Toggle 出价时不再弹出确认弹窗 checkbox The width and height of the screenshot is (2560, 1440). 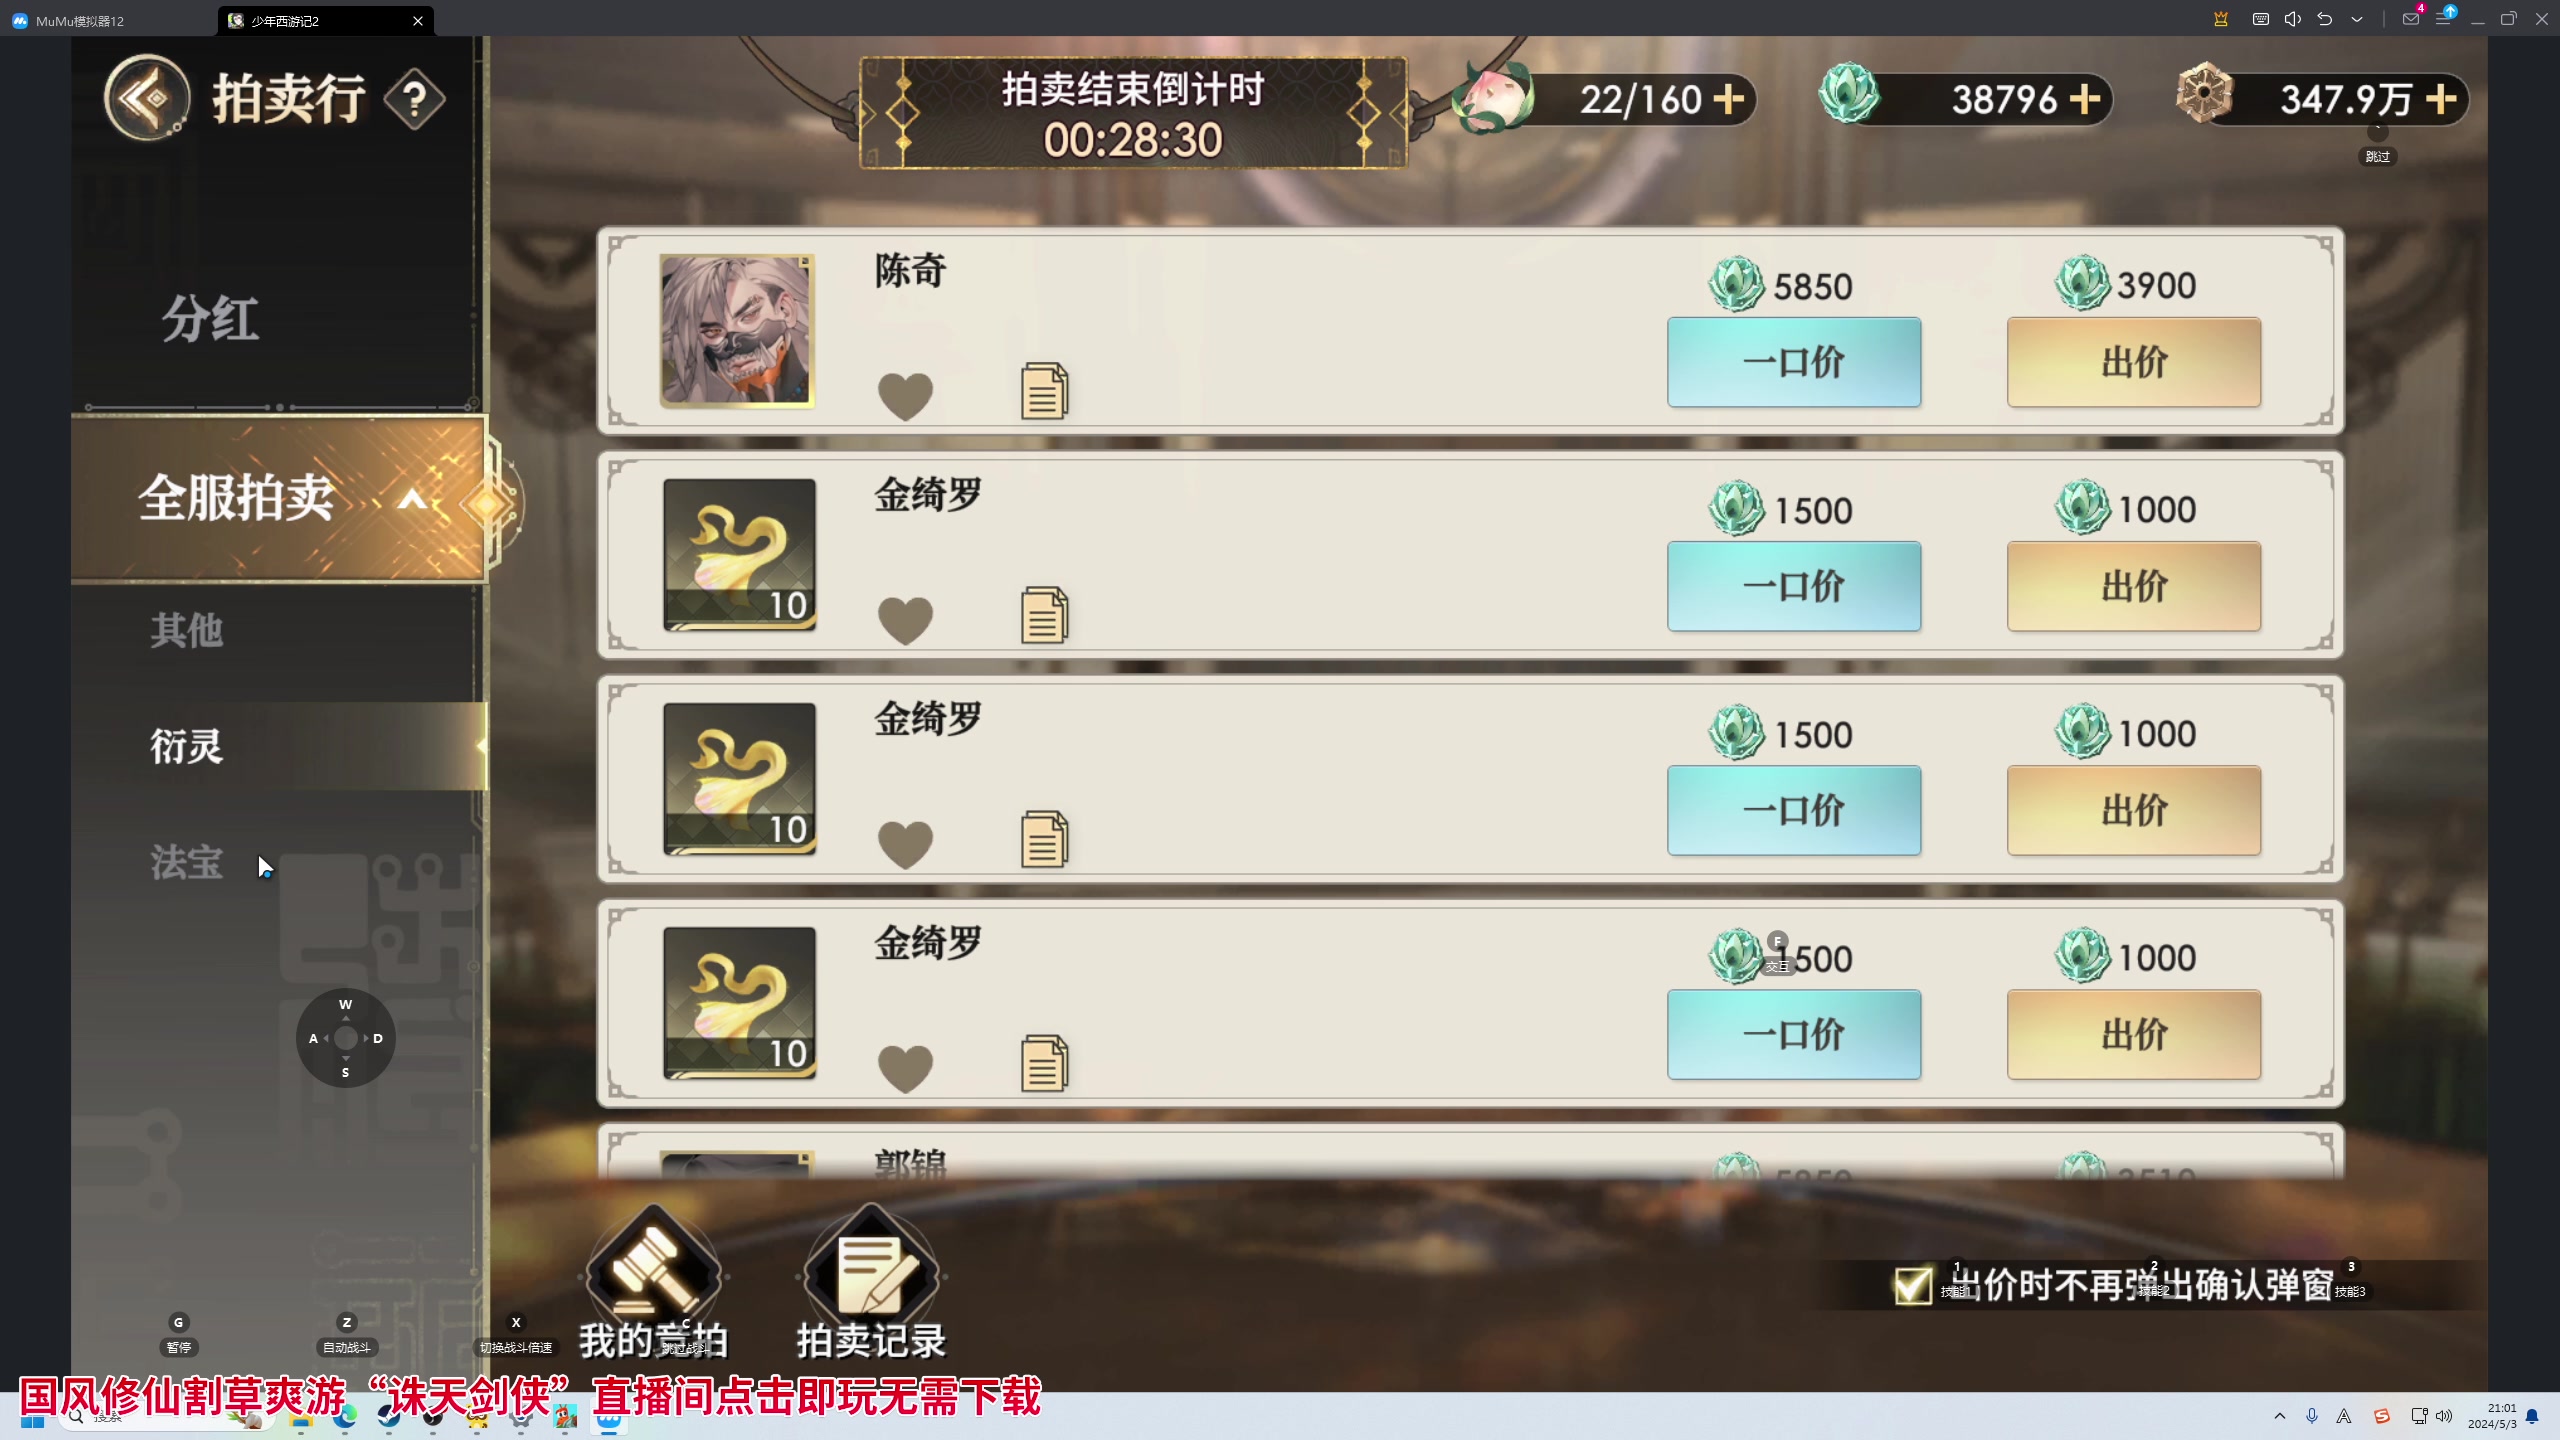click(x=1912, y=1285)
